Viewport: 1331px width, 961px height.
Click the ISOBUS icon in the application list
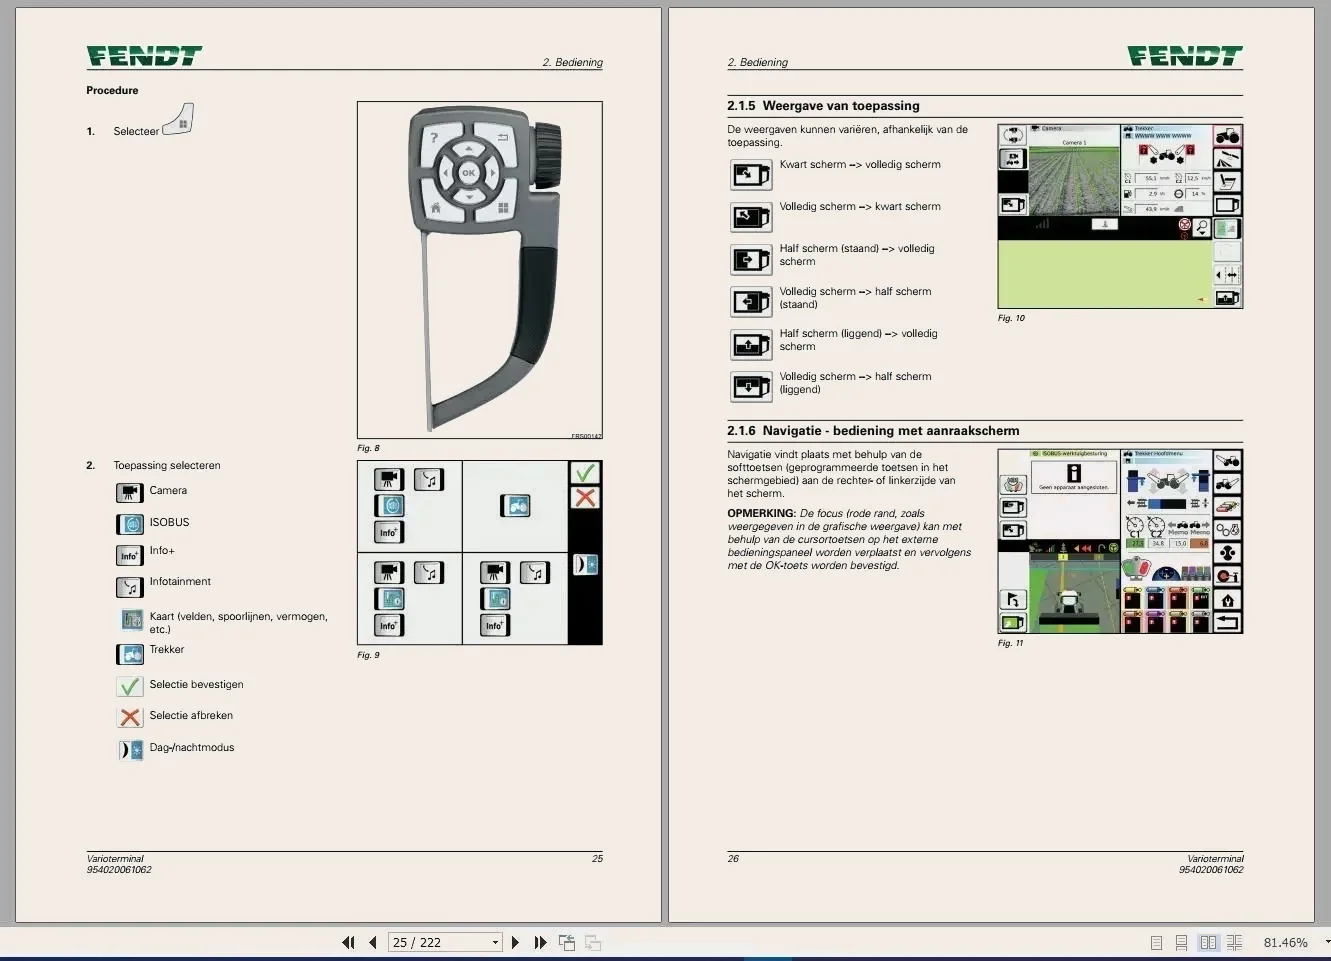[130, 524]
